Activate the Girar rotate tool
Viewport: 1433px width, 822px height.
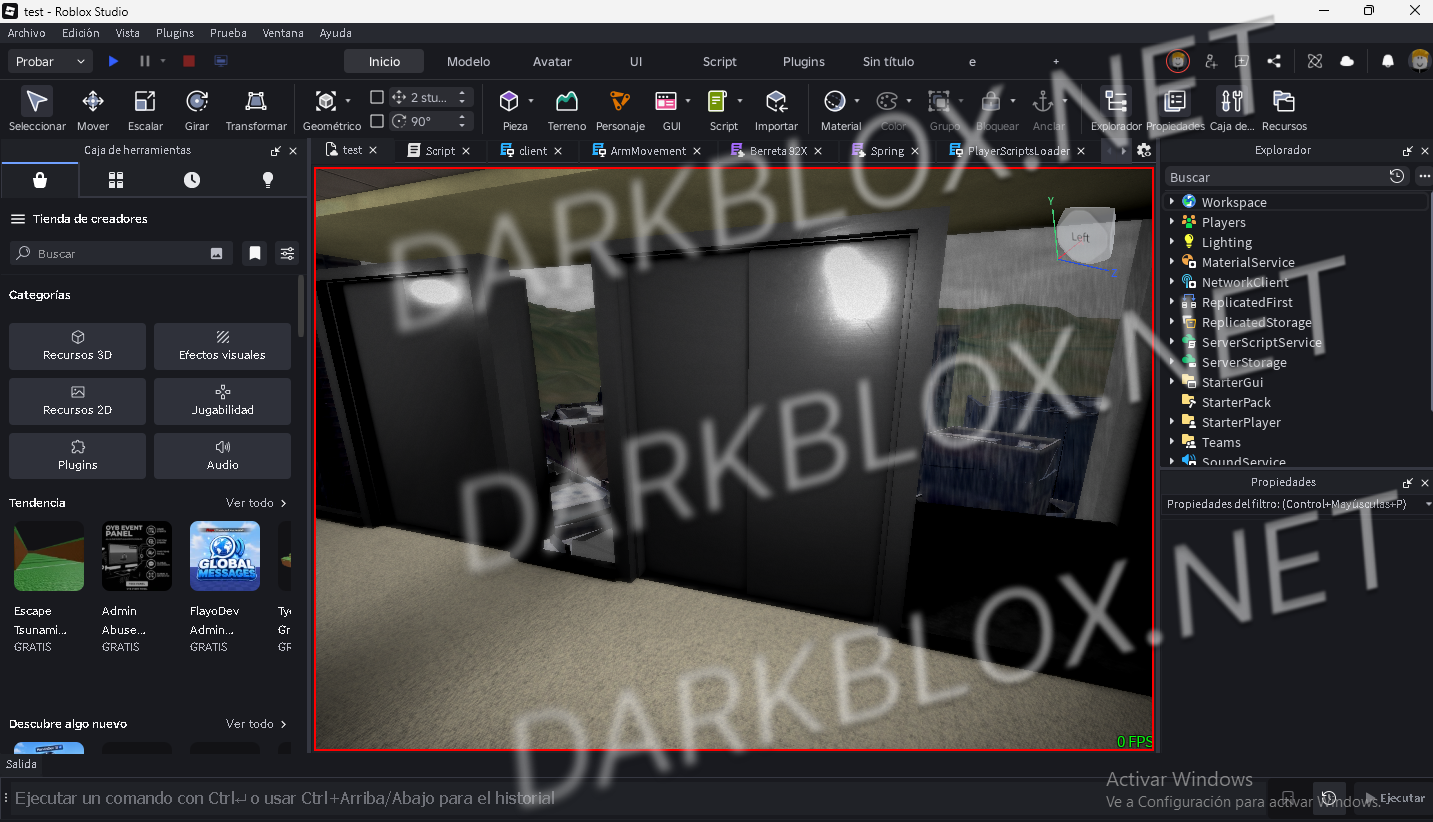[197, 110]
